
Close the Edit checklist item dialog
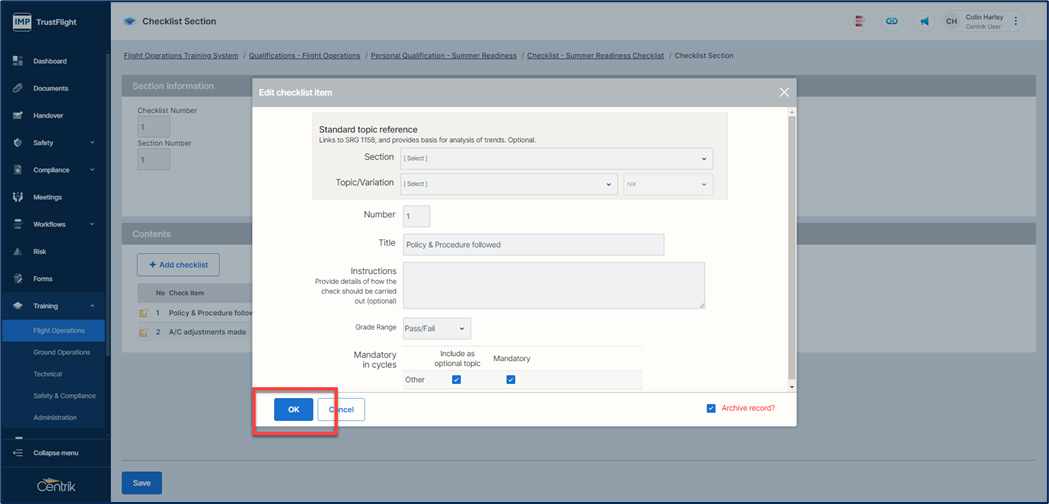[784, 92]
